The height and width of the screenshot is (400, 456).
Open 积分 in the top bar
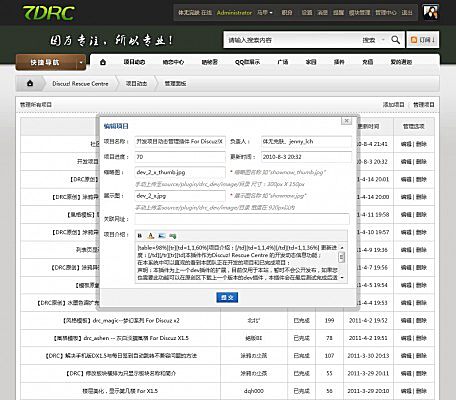tap(287, 13)
